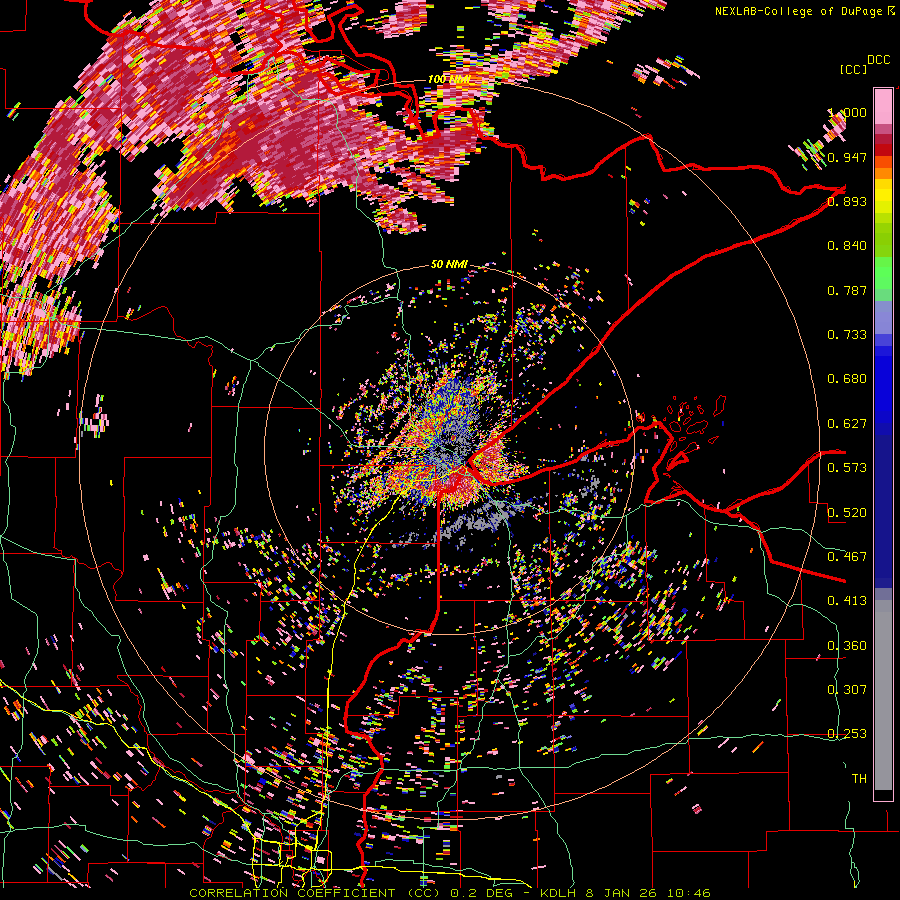Screen dimensions: 900x900
Task: Pick the 0.573 value on color scale
Action: click(847, 468)
